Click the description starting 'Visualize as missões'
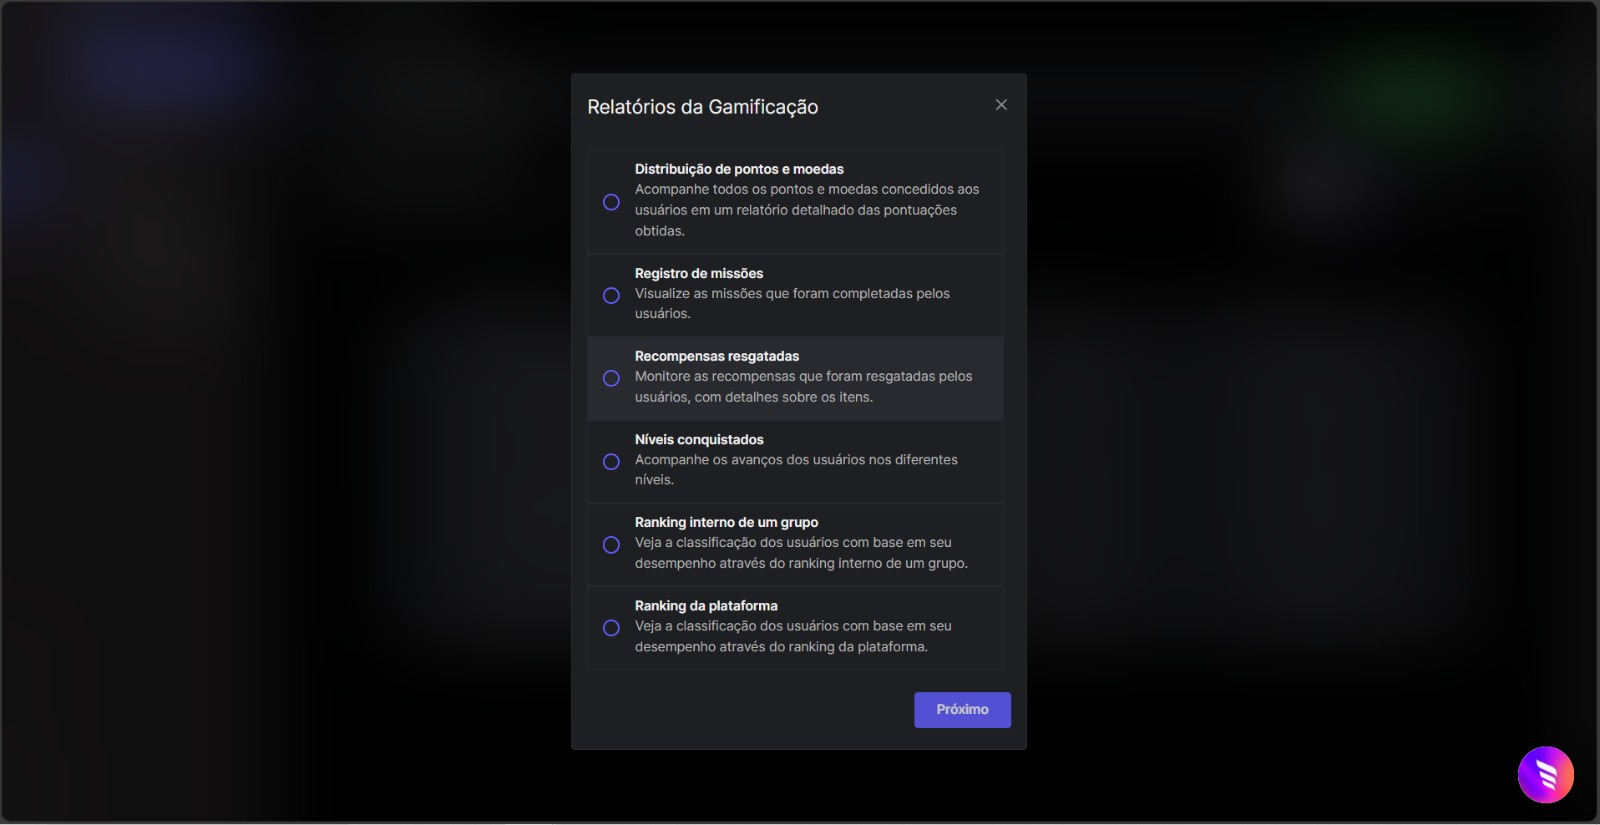Viewport: 1600px width, 825px height. 792,303
